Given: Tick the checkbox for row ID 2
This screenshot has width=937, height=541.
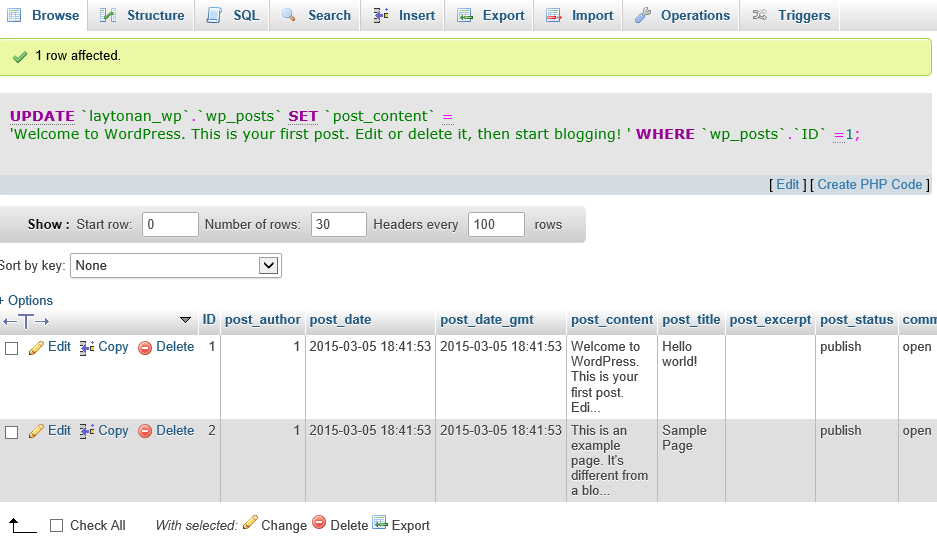Looking at the screenshot, I should 11,432.
